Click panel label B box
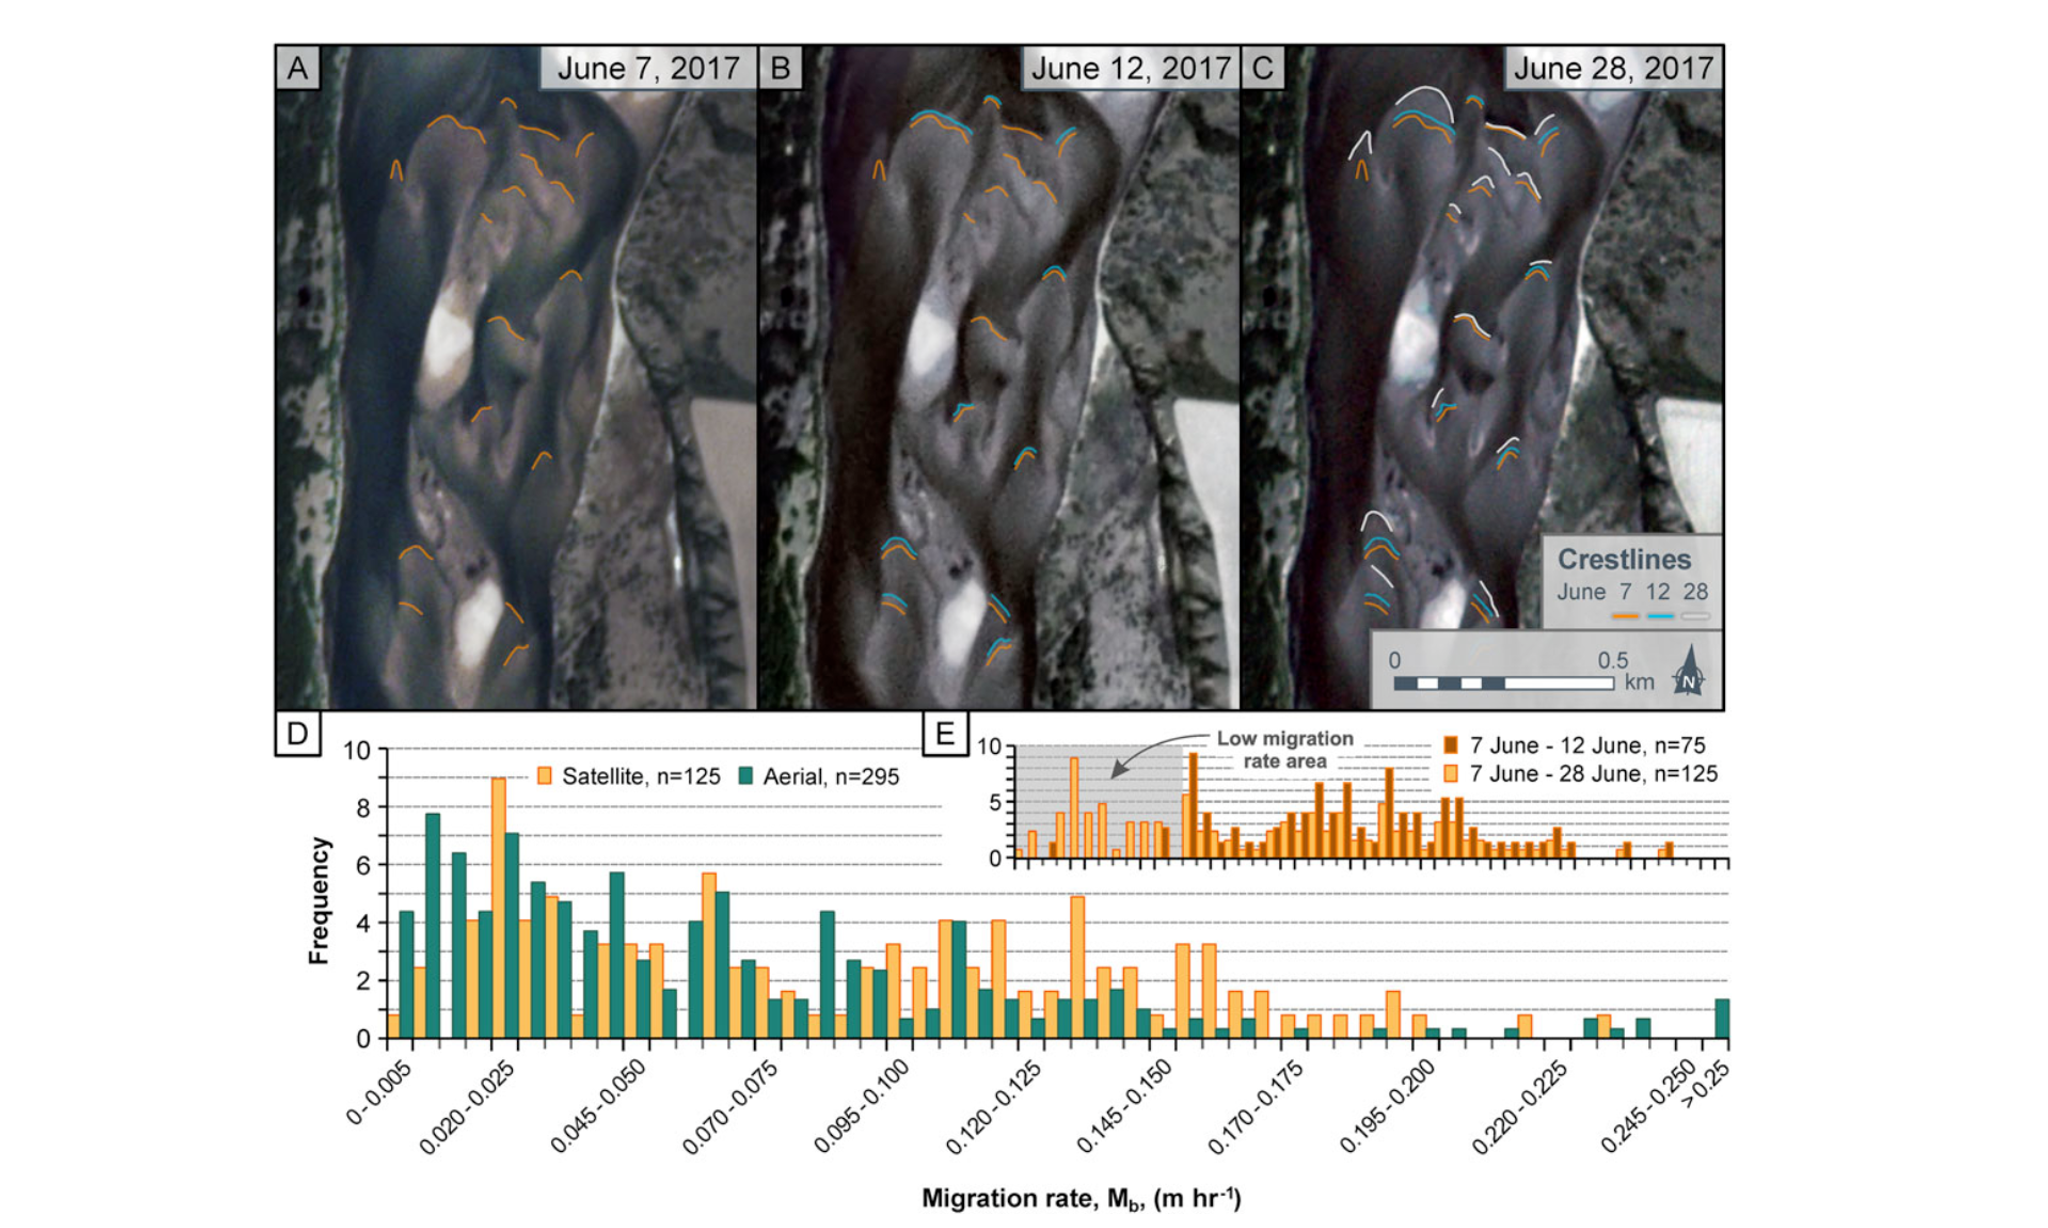Viewport: 2048px width, 1228px height. tap(780, 68)
